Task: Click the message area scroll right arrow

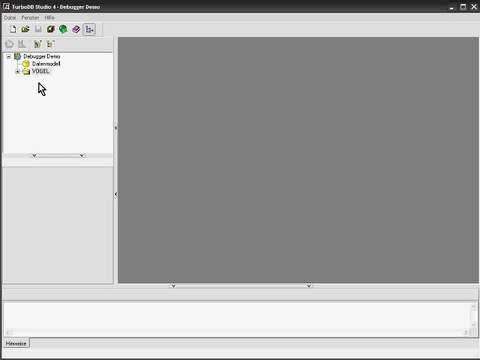Action: pos(465,332)
